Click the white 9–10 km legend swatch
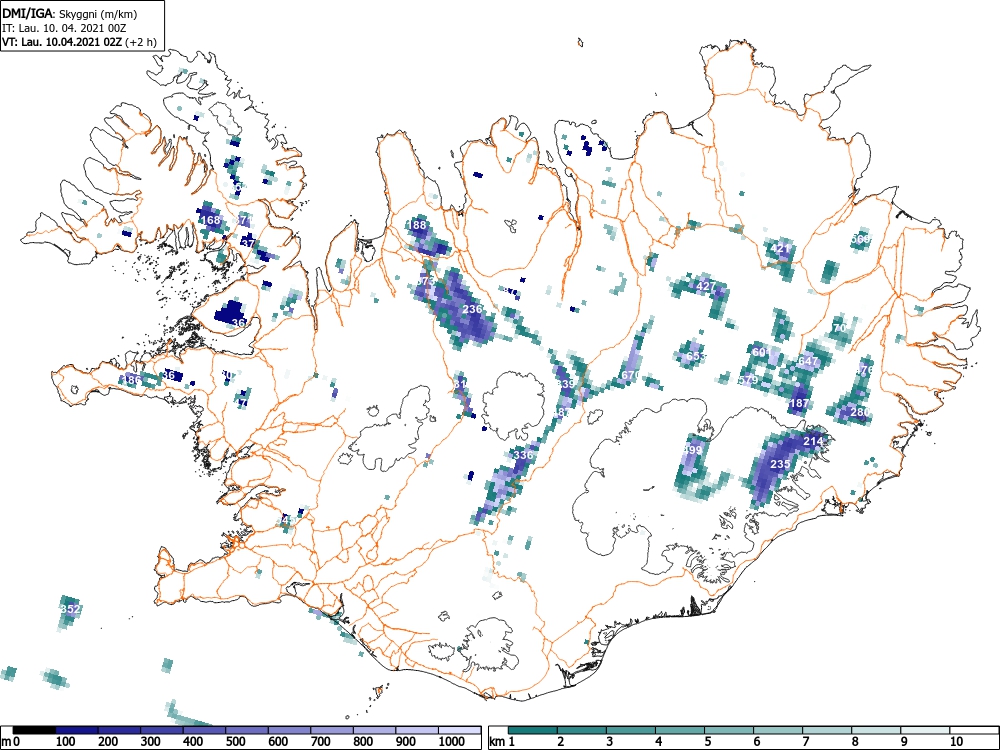The width and height of the screenshot is (1000, 750). click(925, 730)
